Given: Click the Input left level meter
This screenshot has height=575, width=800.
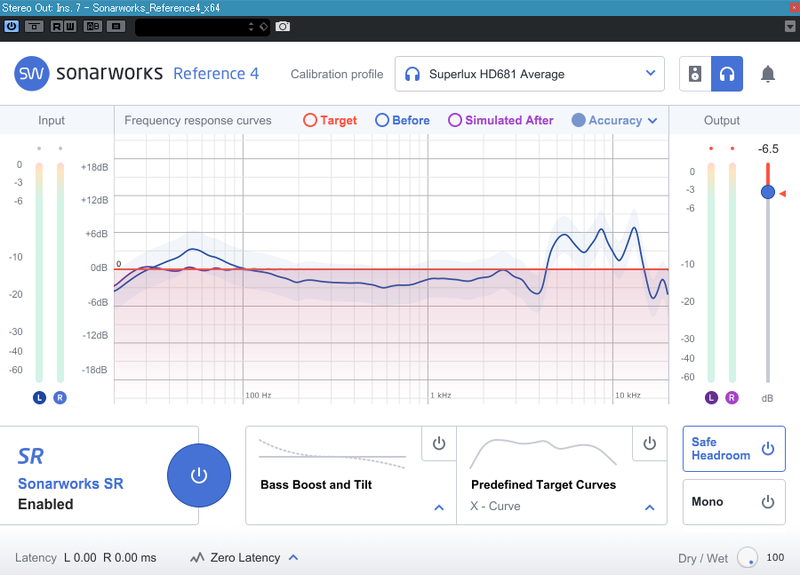Looking at the screenshot, I should 39,272.
